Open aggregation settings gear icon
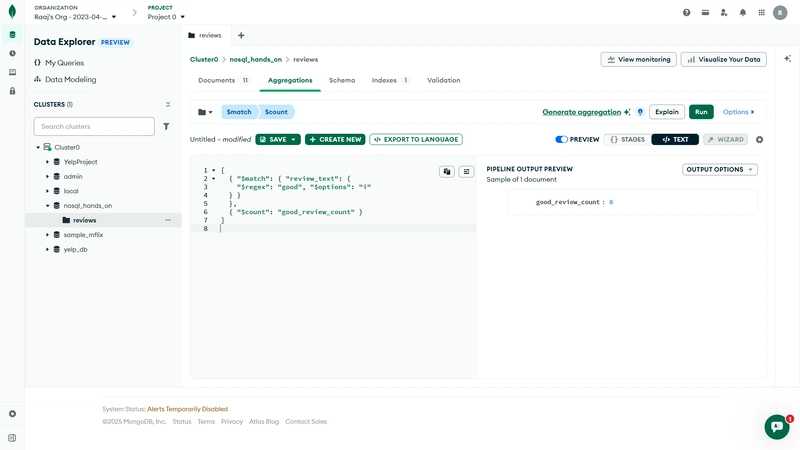Image resolution: width=800 pixels, height=450 pixels. point(760,139)
